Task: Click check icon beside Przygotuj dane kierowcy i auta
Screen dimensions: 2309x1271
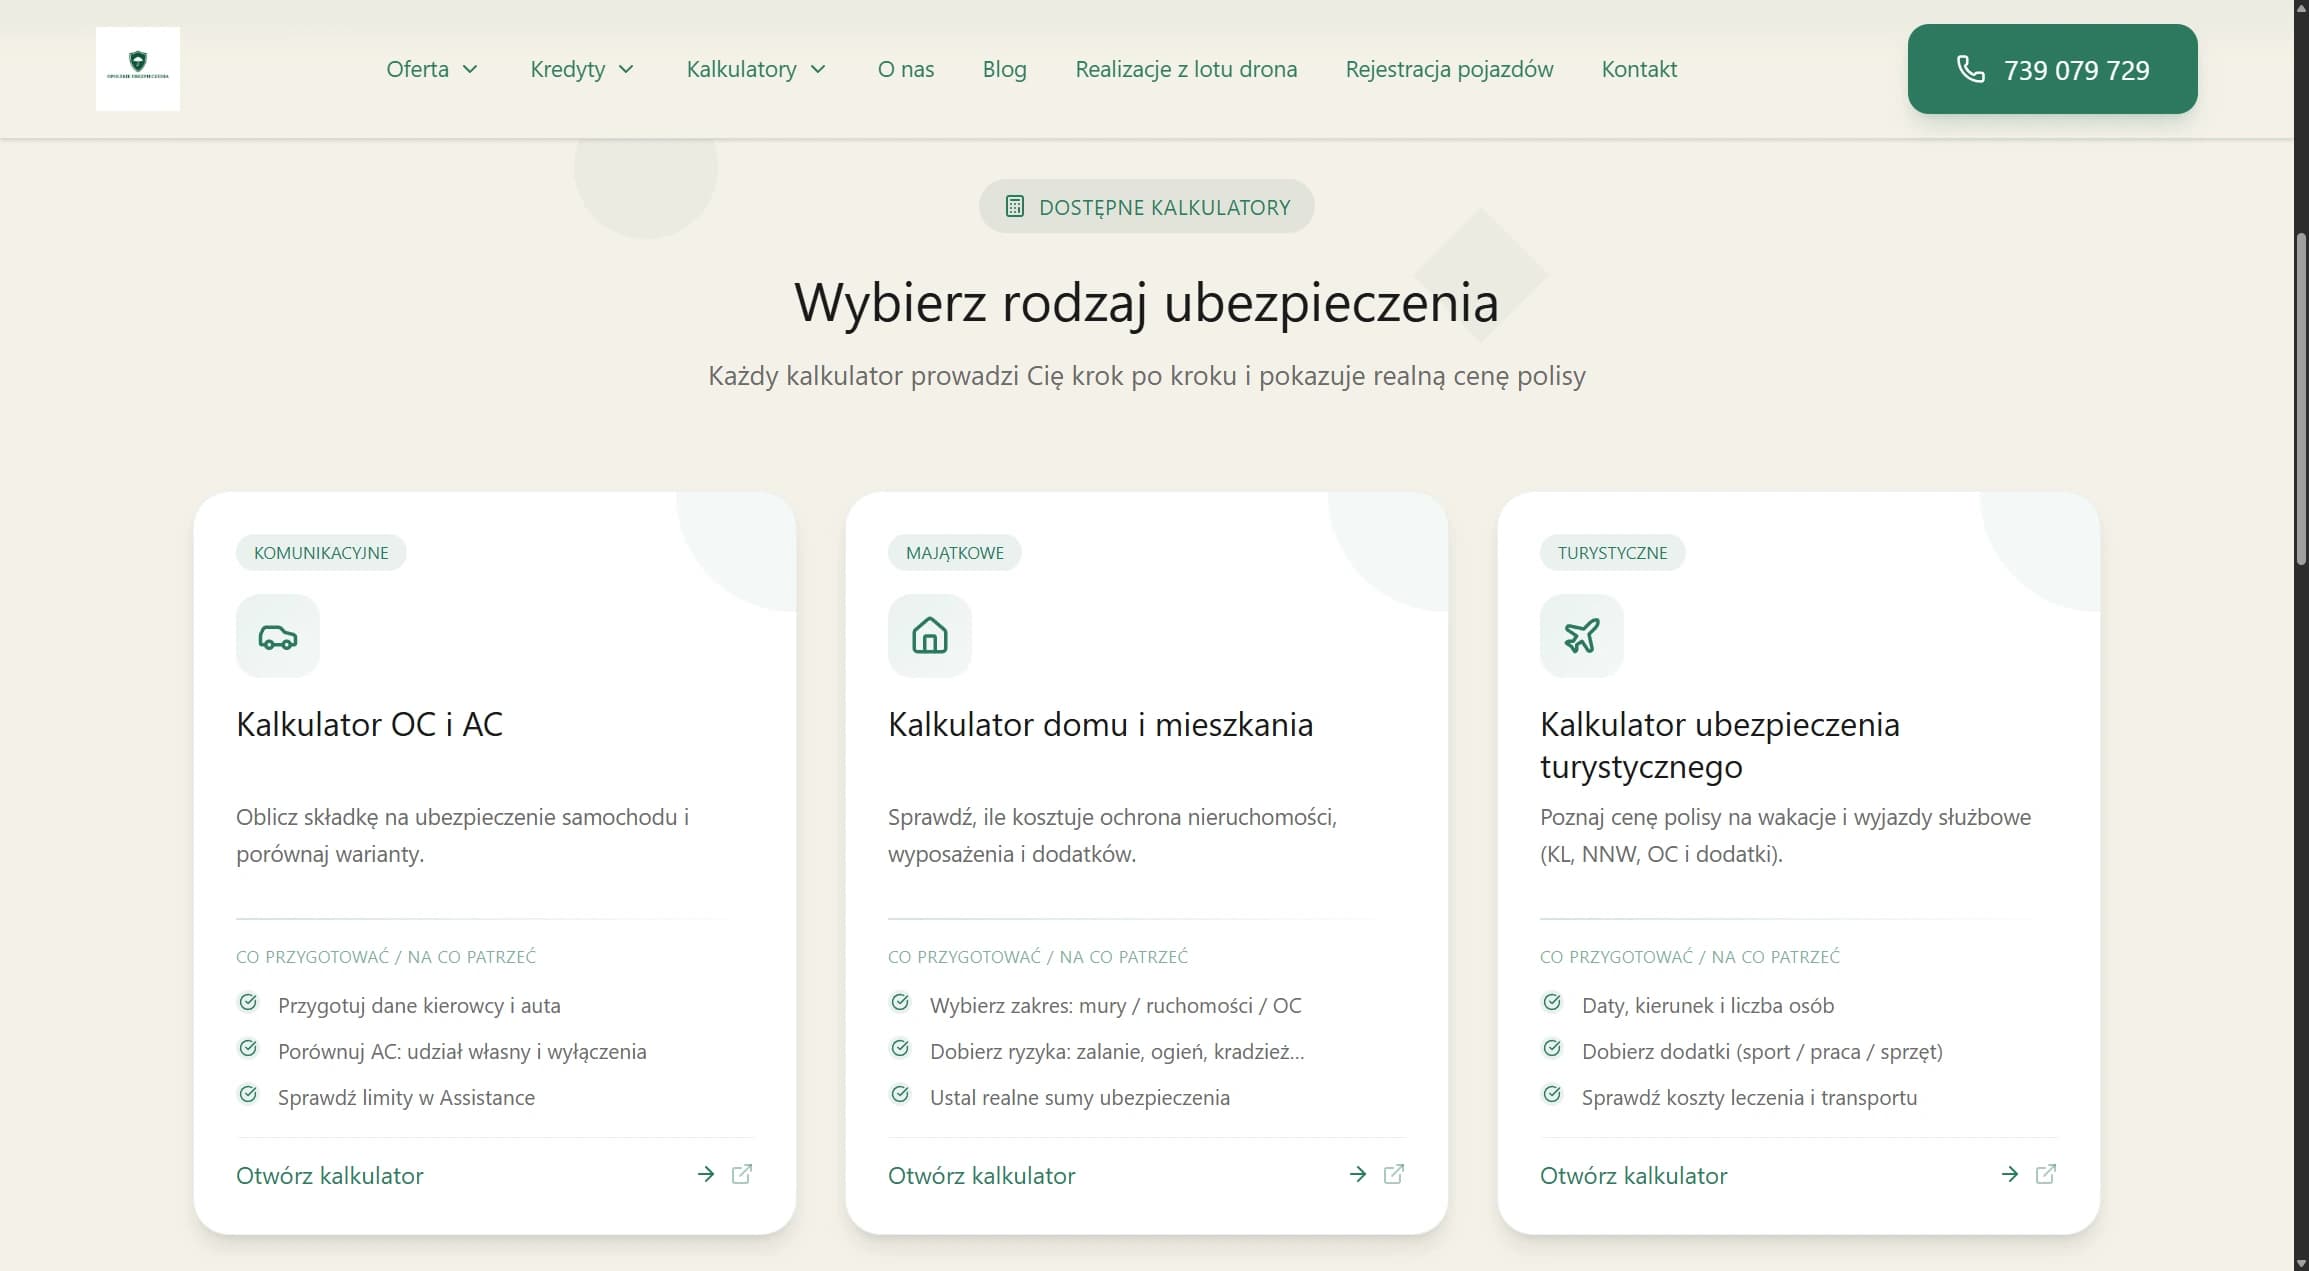Action: (248, 1002)
